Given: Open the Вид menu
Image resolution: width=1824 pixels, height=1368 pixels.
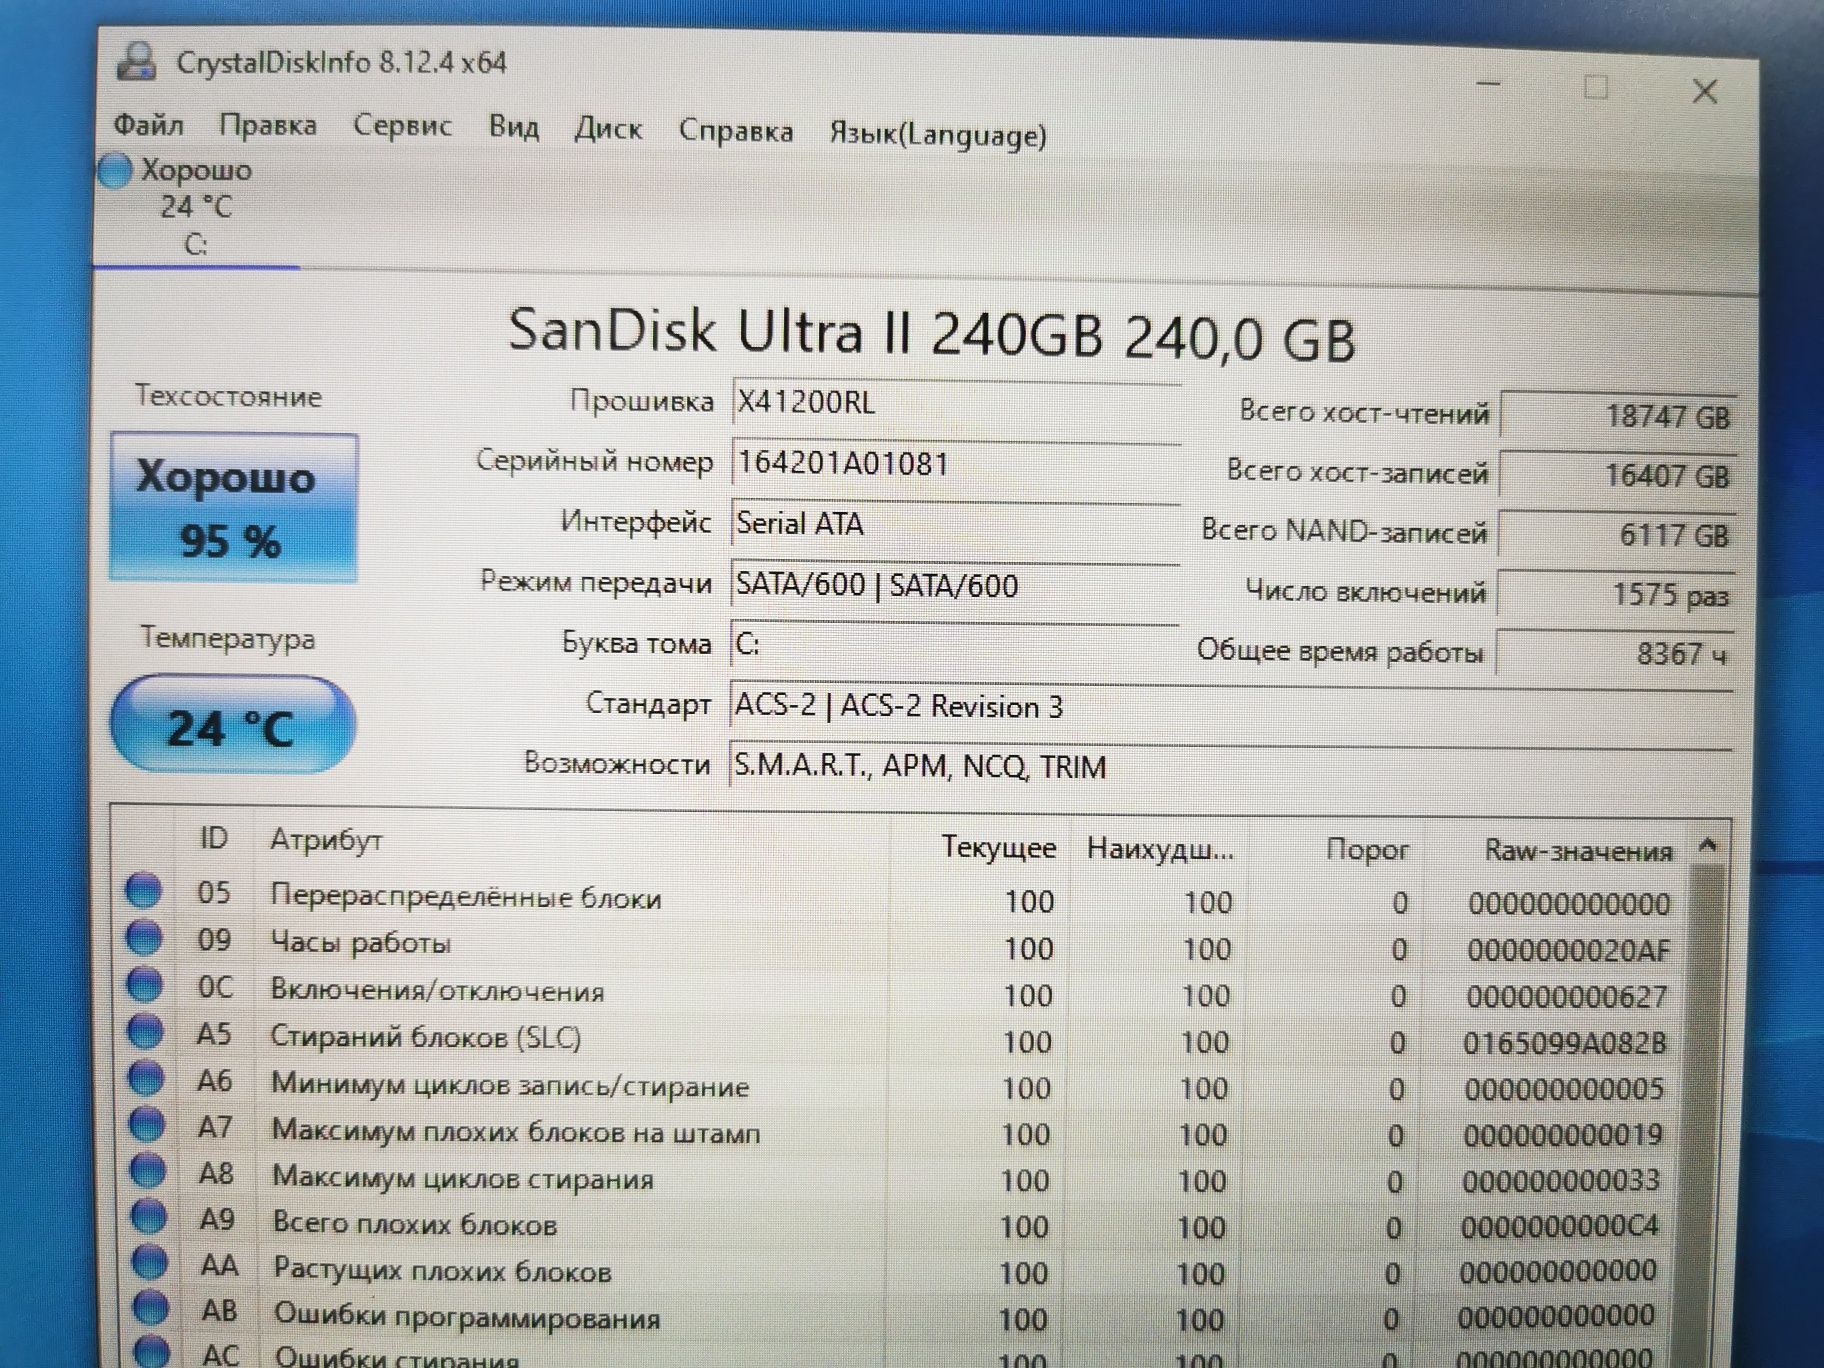Looking at the screenshot, I should coord(514,127).
